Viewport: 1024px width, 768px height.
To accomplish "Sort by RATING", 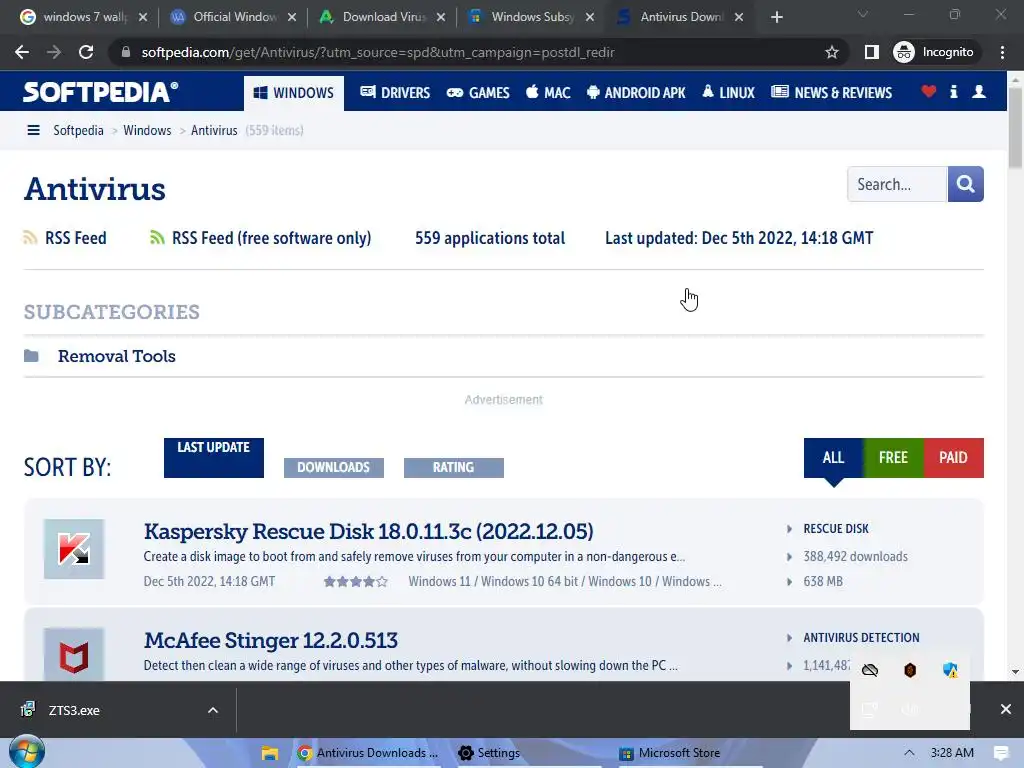I will point(454,468).
